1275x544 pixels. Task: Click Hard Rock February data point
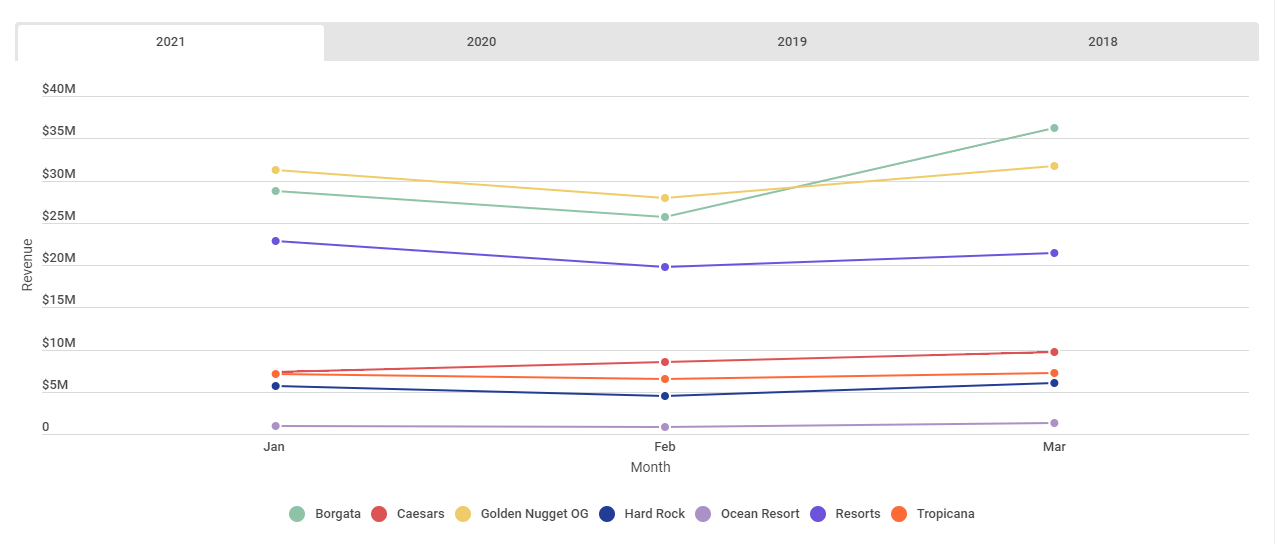tap(665, 396)
